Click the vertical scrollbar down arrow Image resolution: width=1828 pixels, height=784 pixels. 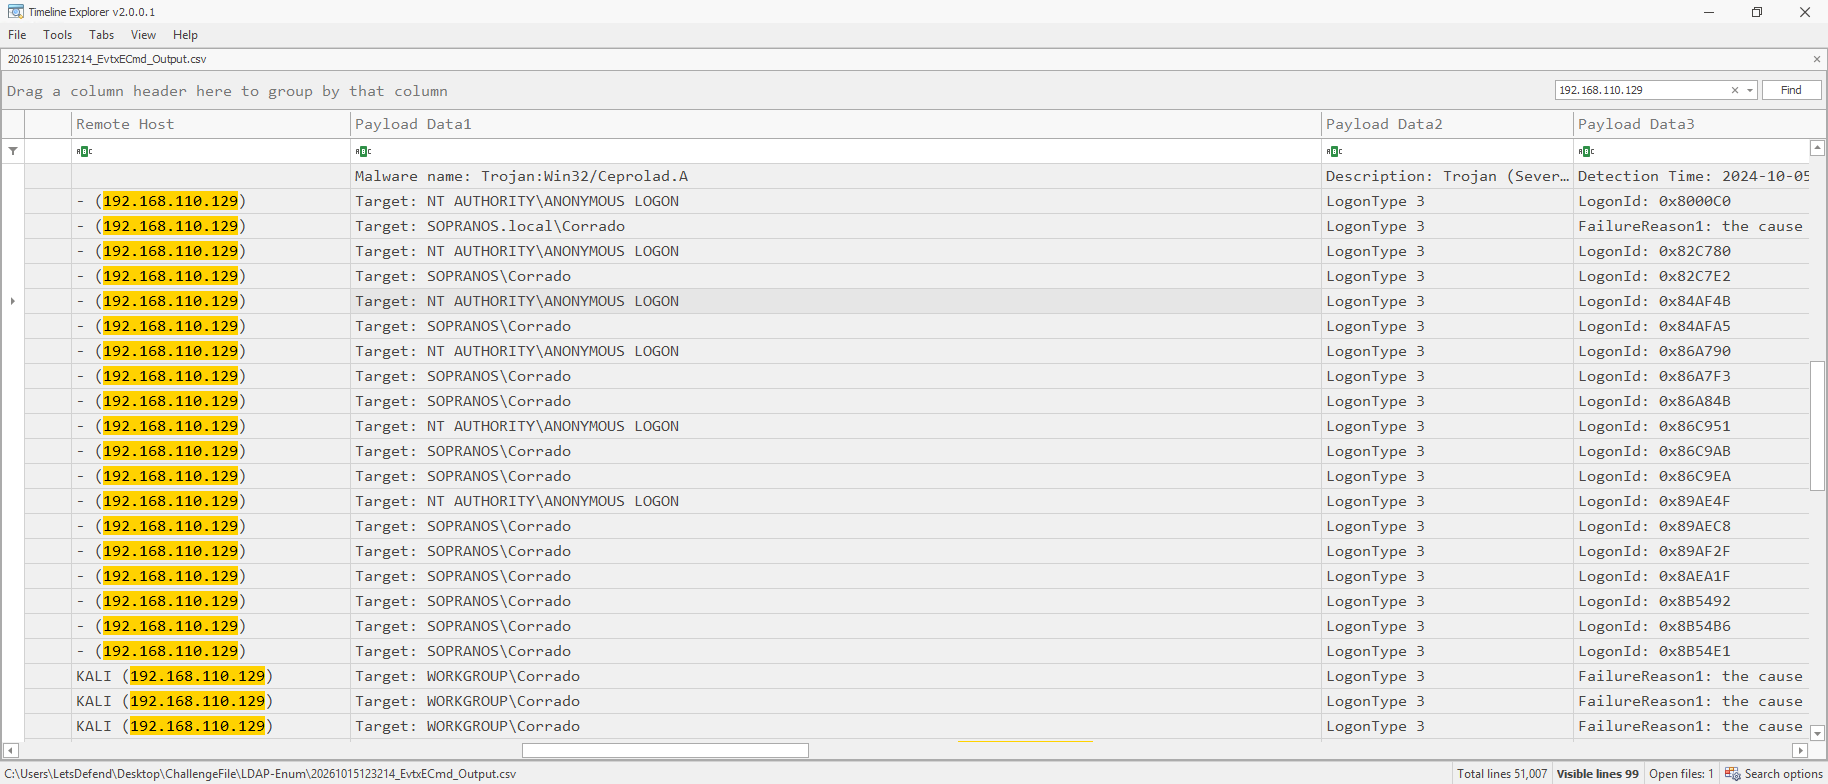pyautogui.click(x=1818, y=732)
